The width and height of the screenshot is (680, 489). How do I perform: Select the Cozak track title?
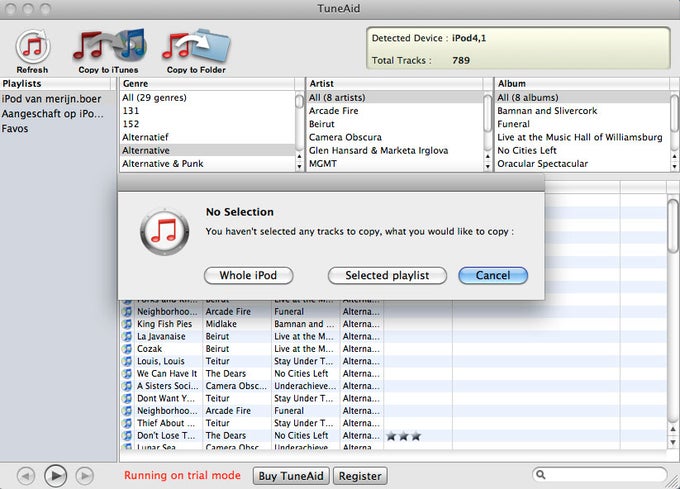tap(149, 349)
